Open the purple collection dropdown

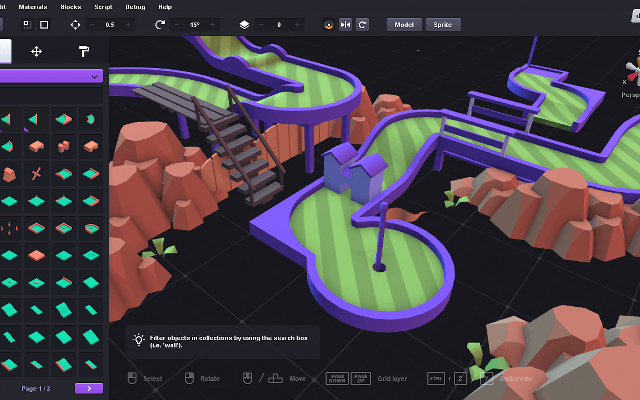[51, 76]
